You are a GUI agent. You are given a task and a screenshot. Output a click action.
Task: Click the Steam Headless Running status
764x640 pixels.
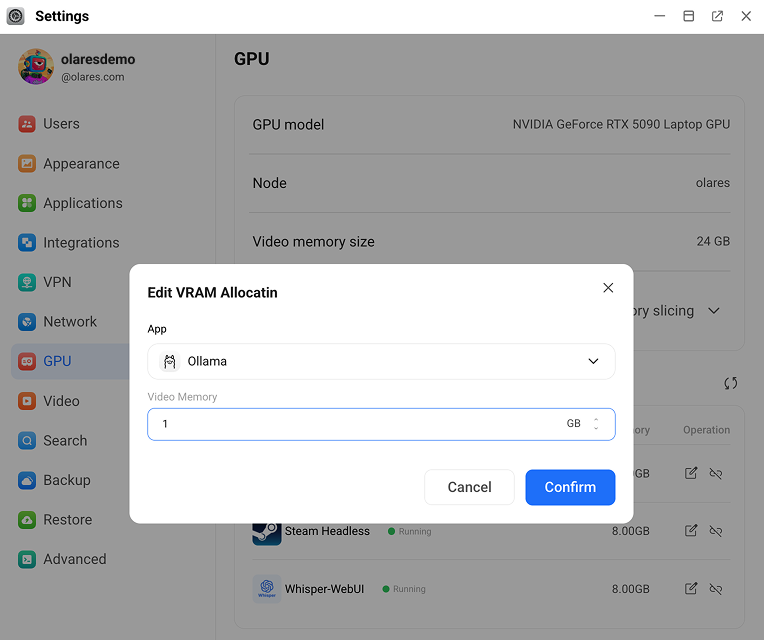tap(410, 531)
